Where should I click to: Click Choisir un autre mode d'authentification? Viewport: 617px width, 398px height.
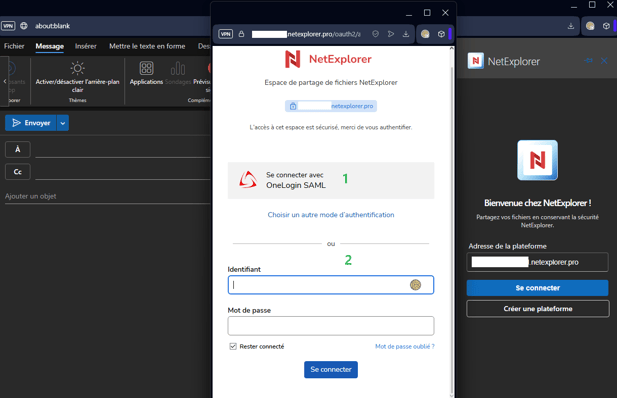click(331, 215)
